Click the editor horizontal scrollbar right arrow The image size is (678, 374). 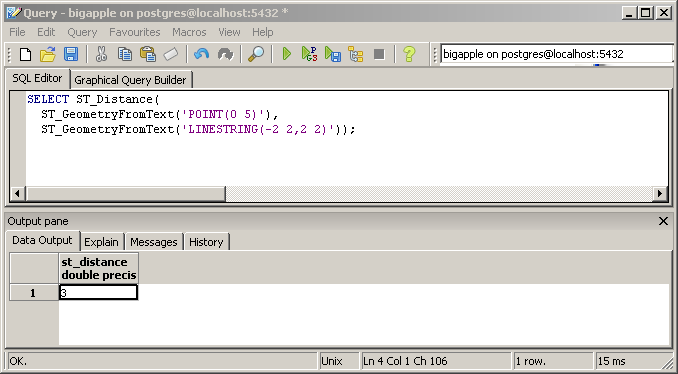pos(660,194)
